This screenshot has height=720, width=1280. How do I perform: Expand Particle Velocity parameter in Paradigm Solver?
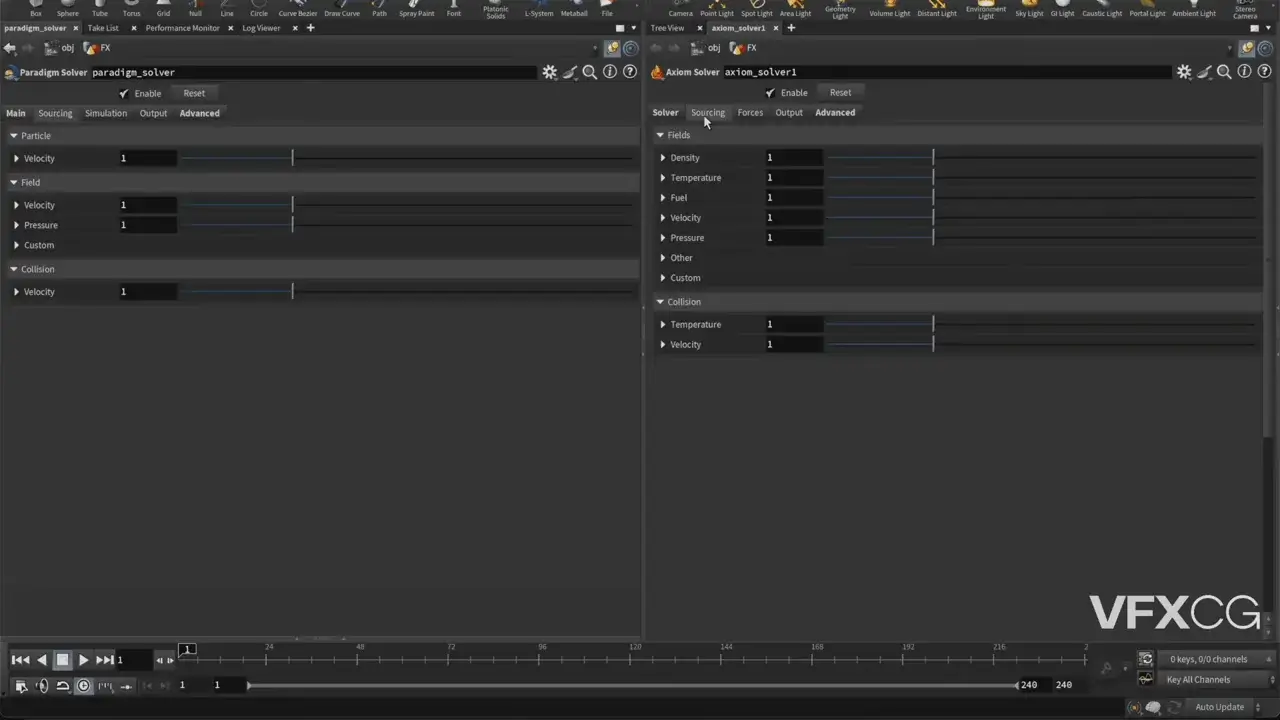[x=16, y=158]
